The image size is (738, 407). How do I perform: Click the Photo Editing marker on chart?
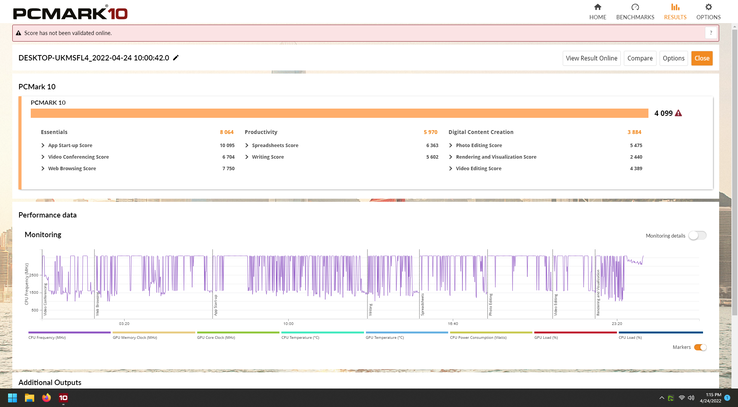click(490, 304)
